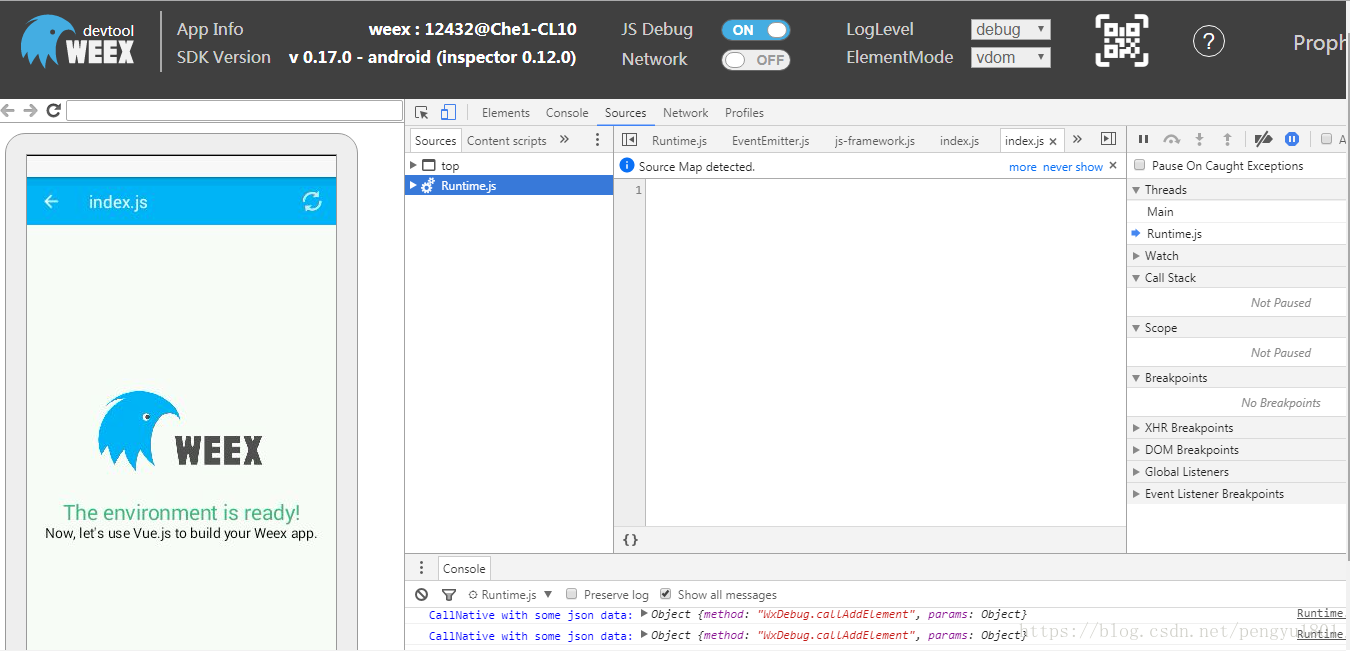
Task: Open the QR code scanner icon
Action: click(x=1121, y=41)
